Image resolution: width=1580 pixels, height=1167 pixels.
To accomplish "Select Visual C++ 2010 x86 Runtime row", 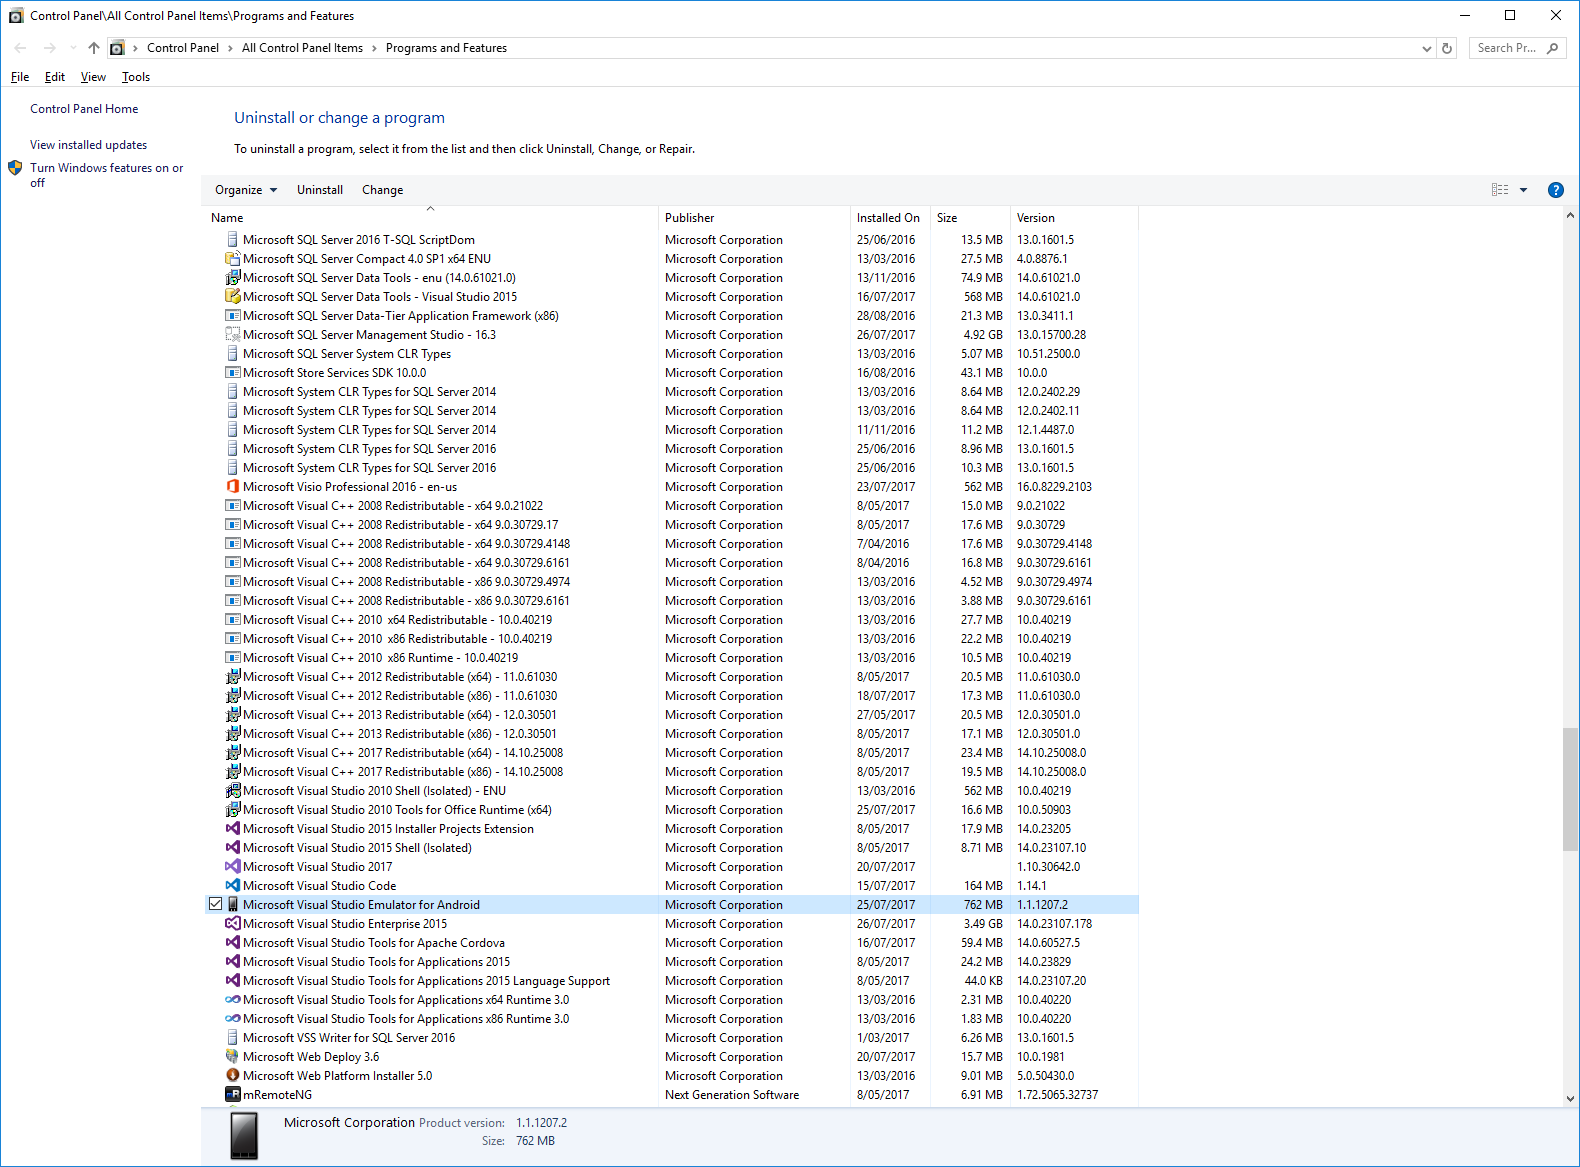I will tap(672, 658).
